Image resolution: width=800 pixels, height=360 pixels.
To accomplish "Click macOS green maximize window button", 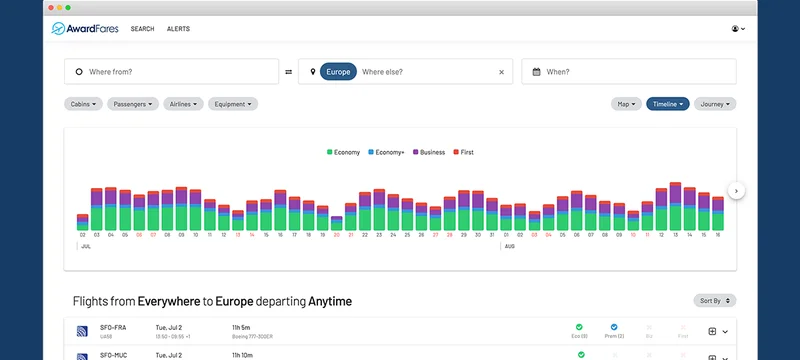I will click(68, 8).
